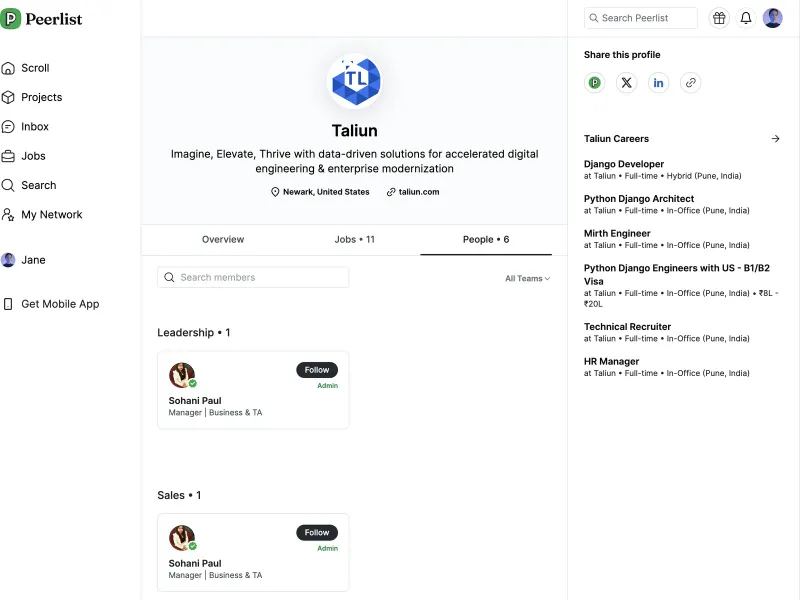Image resolution: width=800 pixels, height=600 pixels.
Task: Click the Scroll sidebar label
Action: click(35, 68)
